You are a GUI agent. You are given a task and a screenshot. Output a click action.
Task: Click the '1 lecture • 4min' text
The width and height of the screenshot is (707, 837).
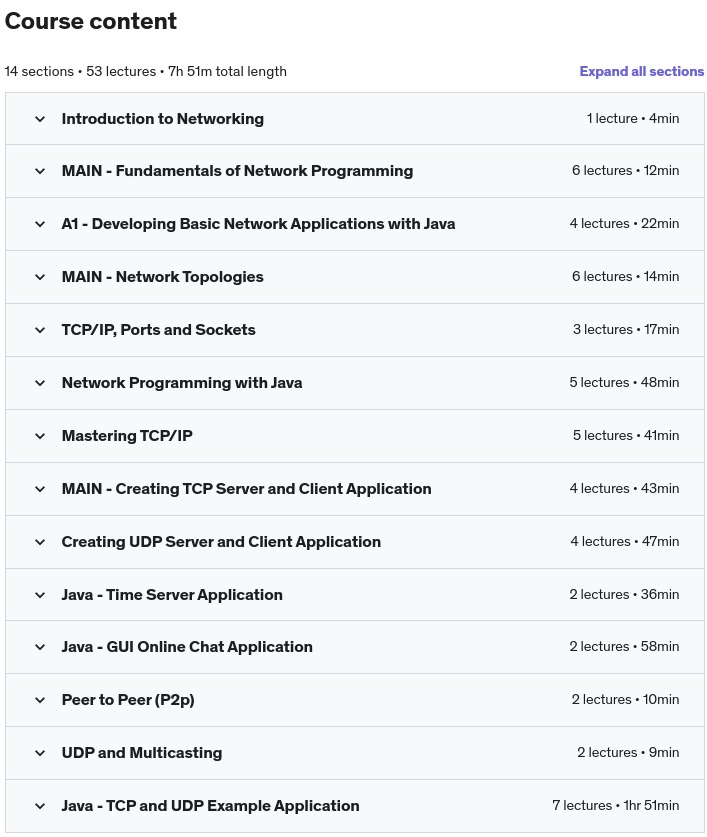tap(633, 119)
